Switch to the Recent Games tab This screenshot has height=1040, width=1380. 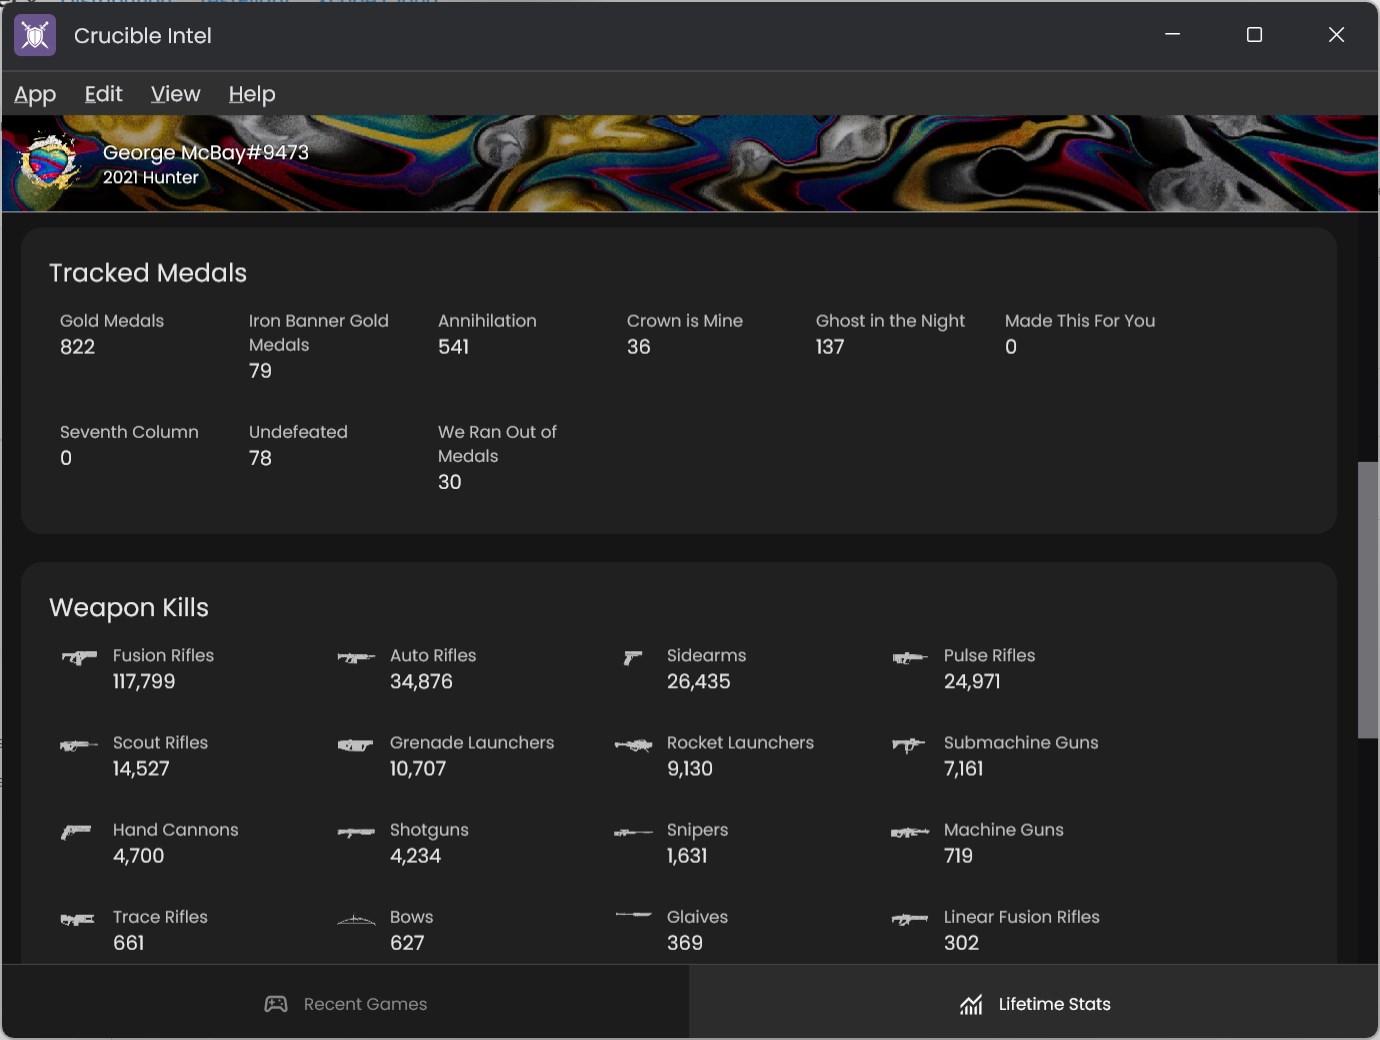click(346, 1004)
